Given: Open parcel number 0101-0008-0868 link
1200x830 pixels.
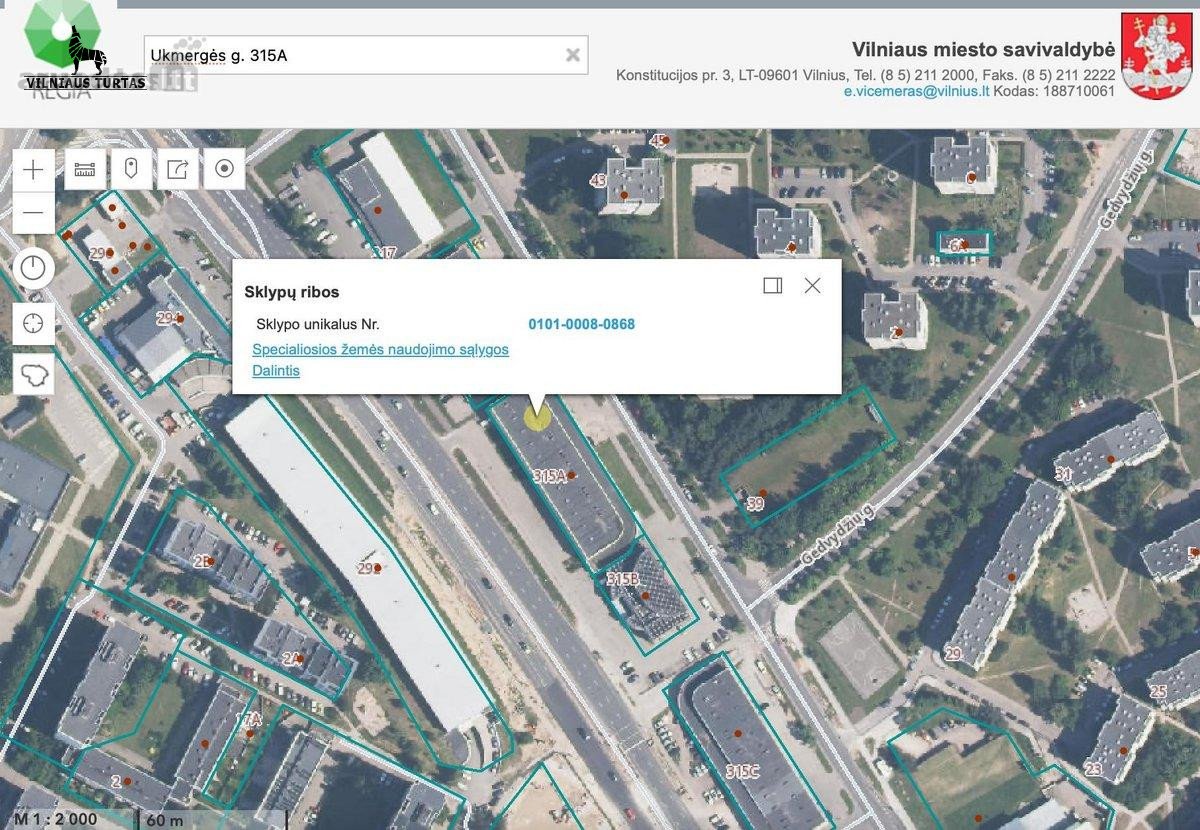Looking at the screenshot, I should pos(581,324).
